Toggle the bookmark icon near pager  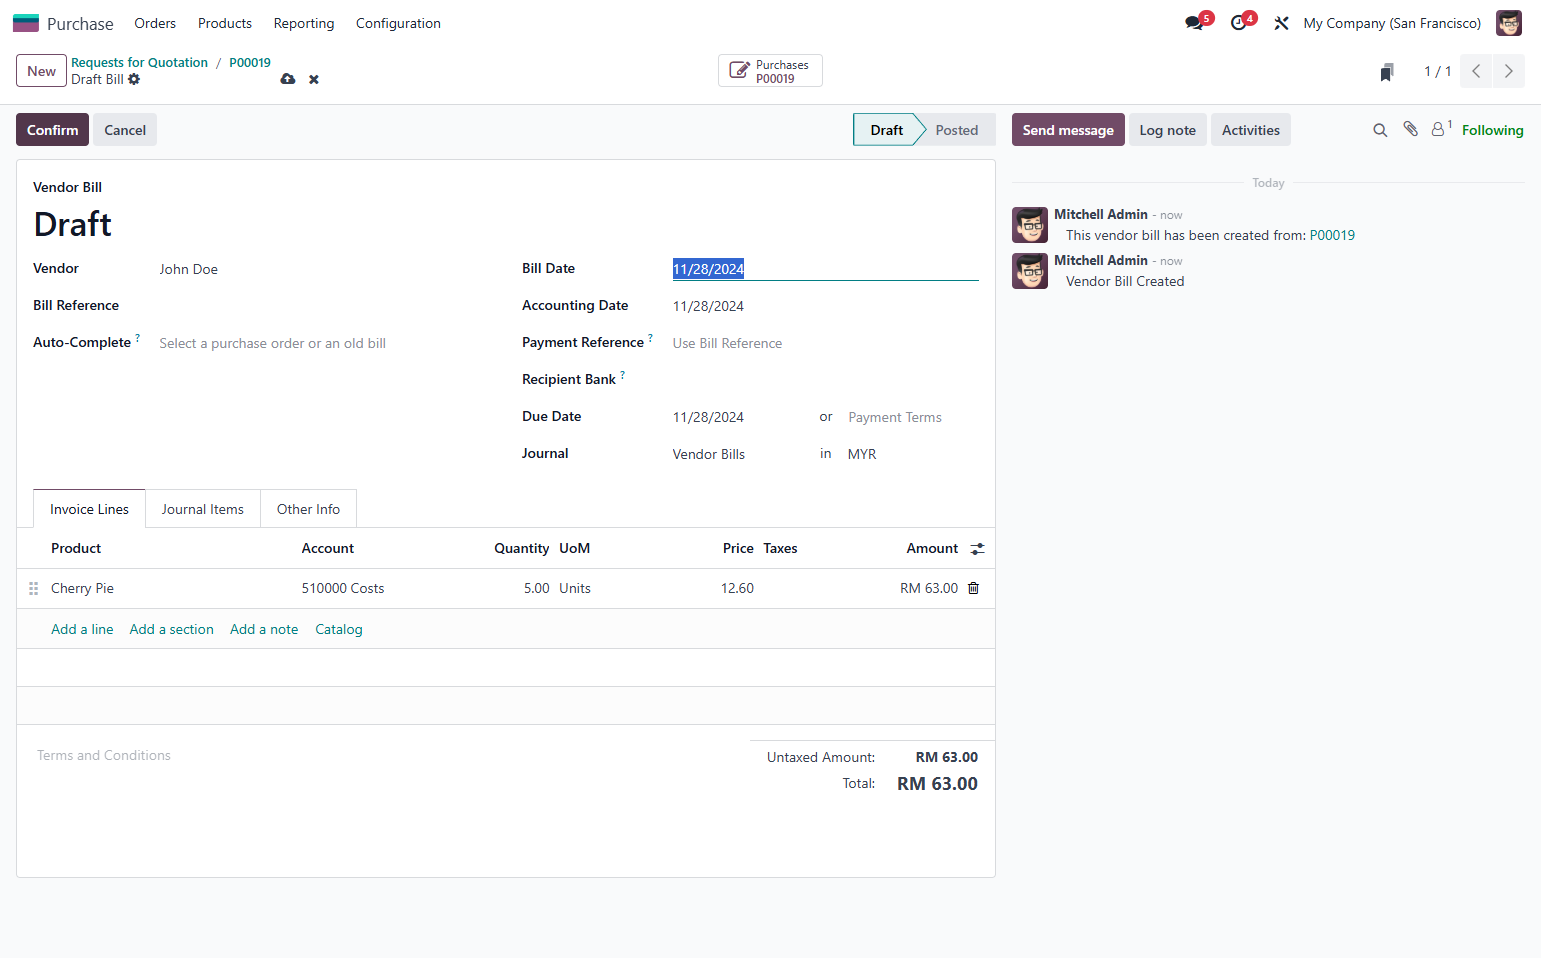pyautogui.click(x=1387, y=72)
